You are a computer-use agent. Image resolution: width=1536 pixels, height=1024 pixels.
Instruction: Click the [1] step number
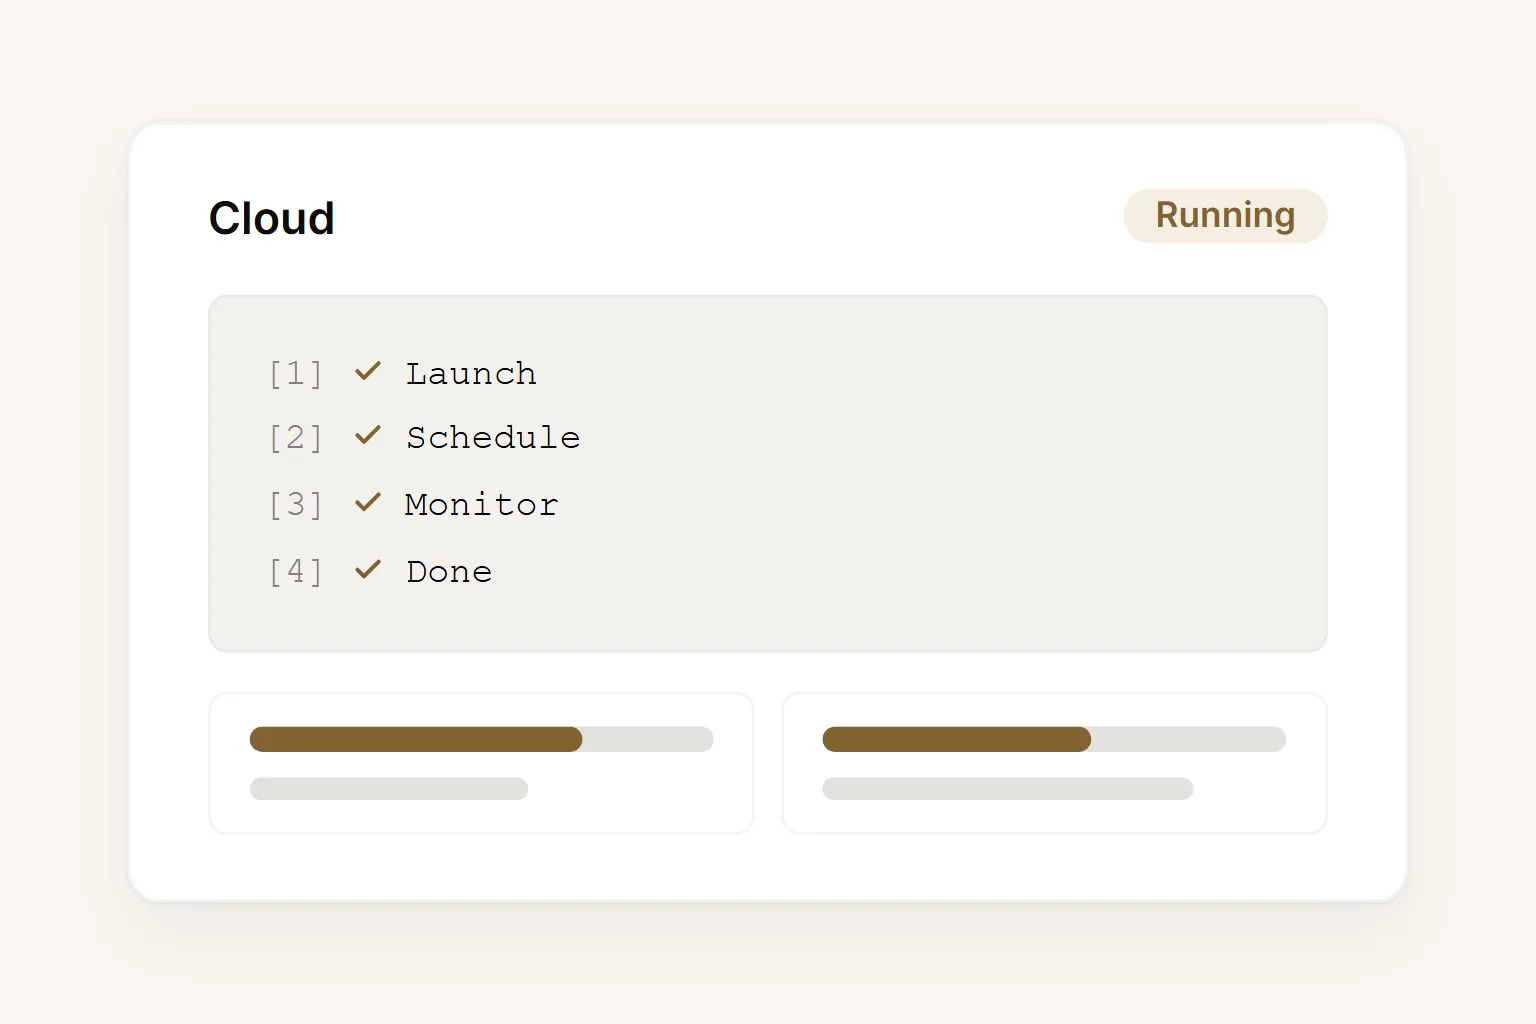[x=295, y=373]
